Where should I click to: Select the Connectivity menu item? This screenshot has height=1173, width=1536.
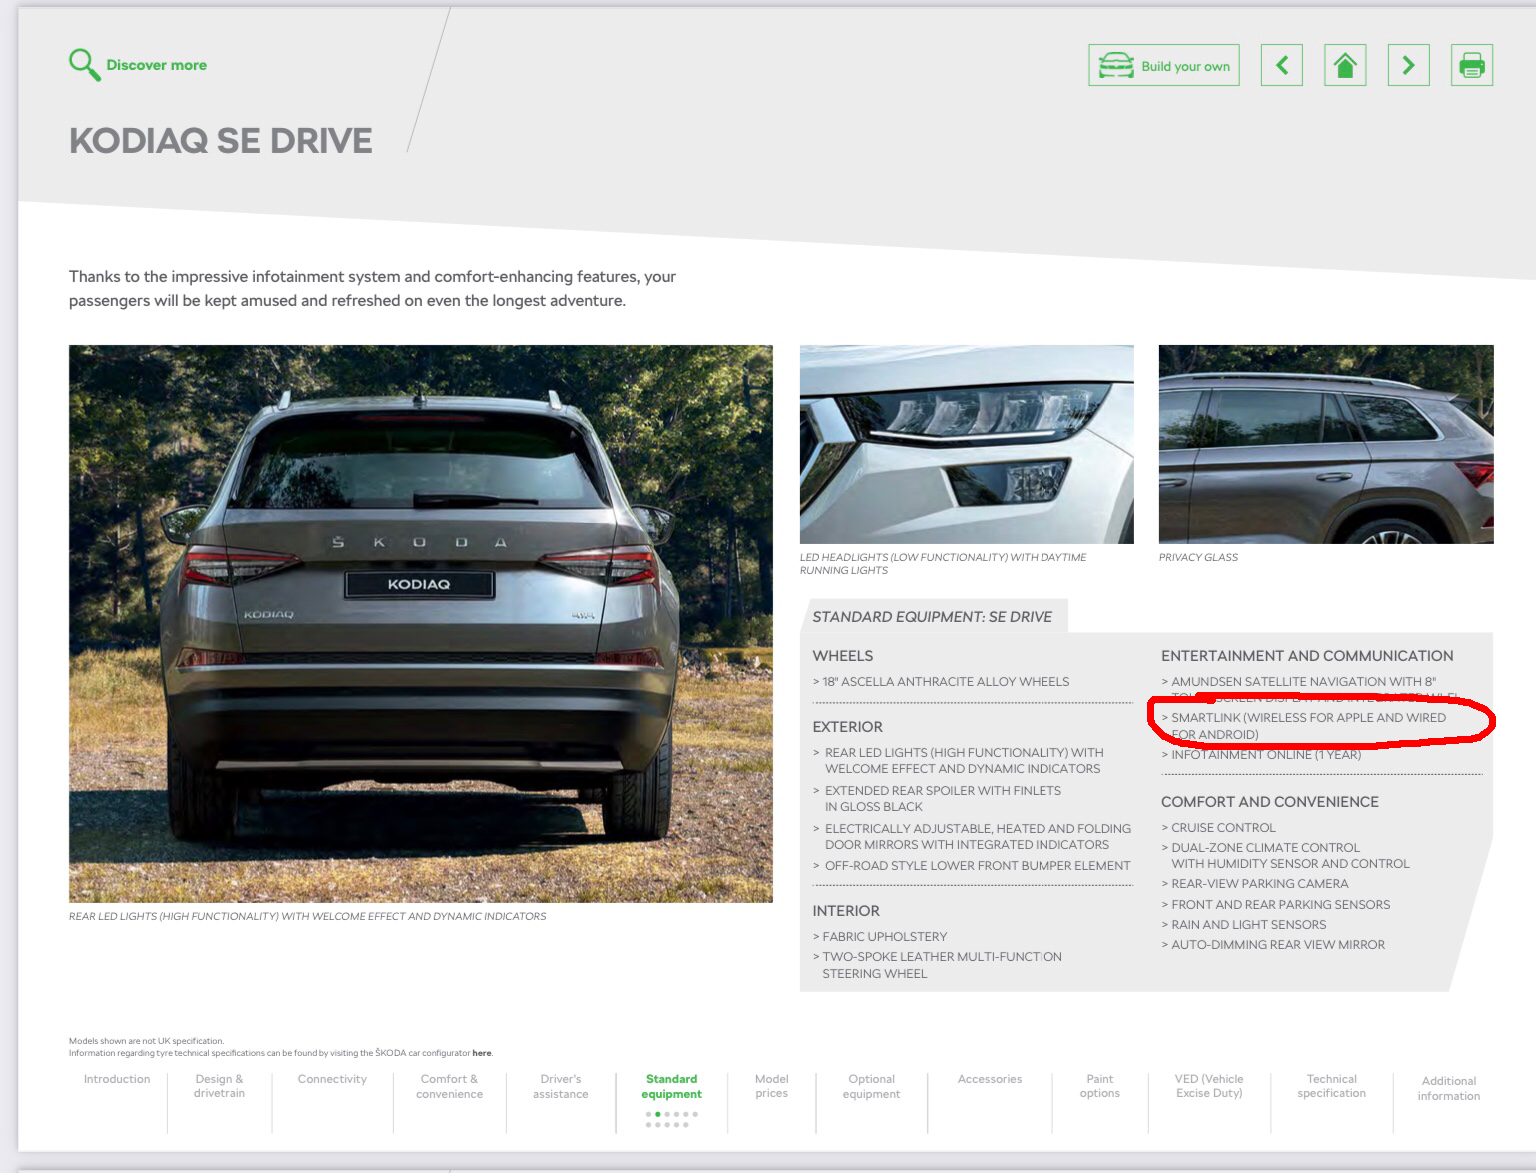pyautogui.click(x=332, y=1079)
